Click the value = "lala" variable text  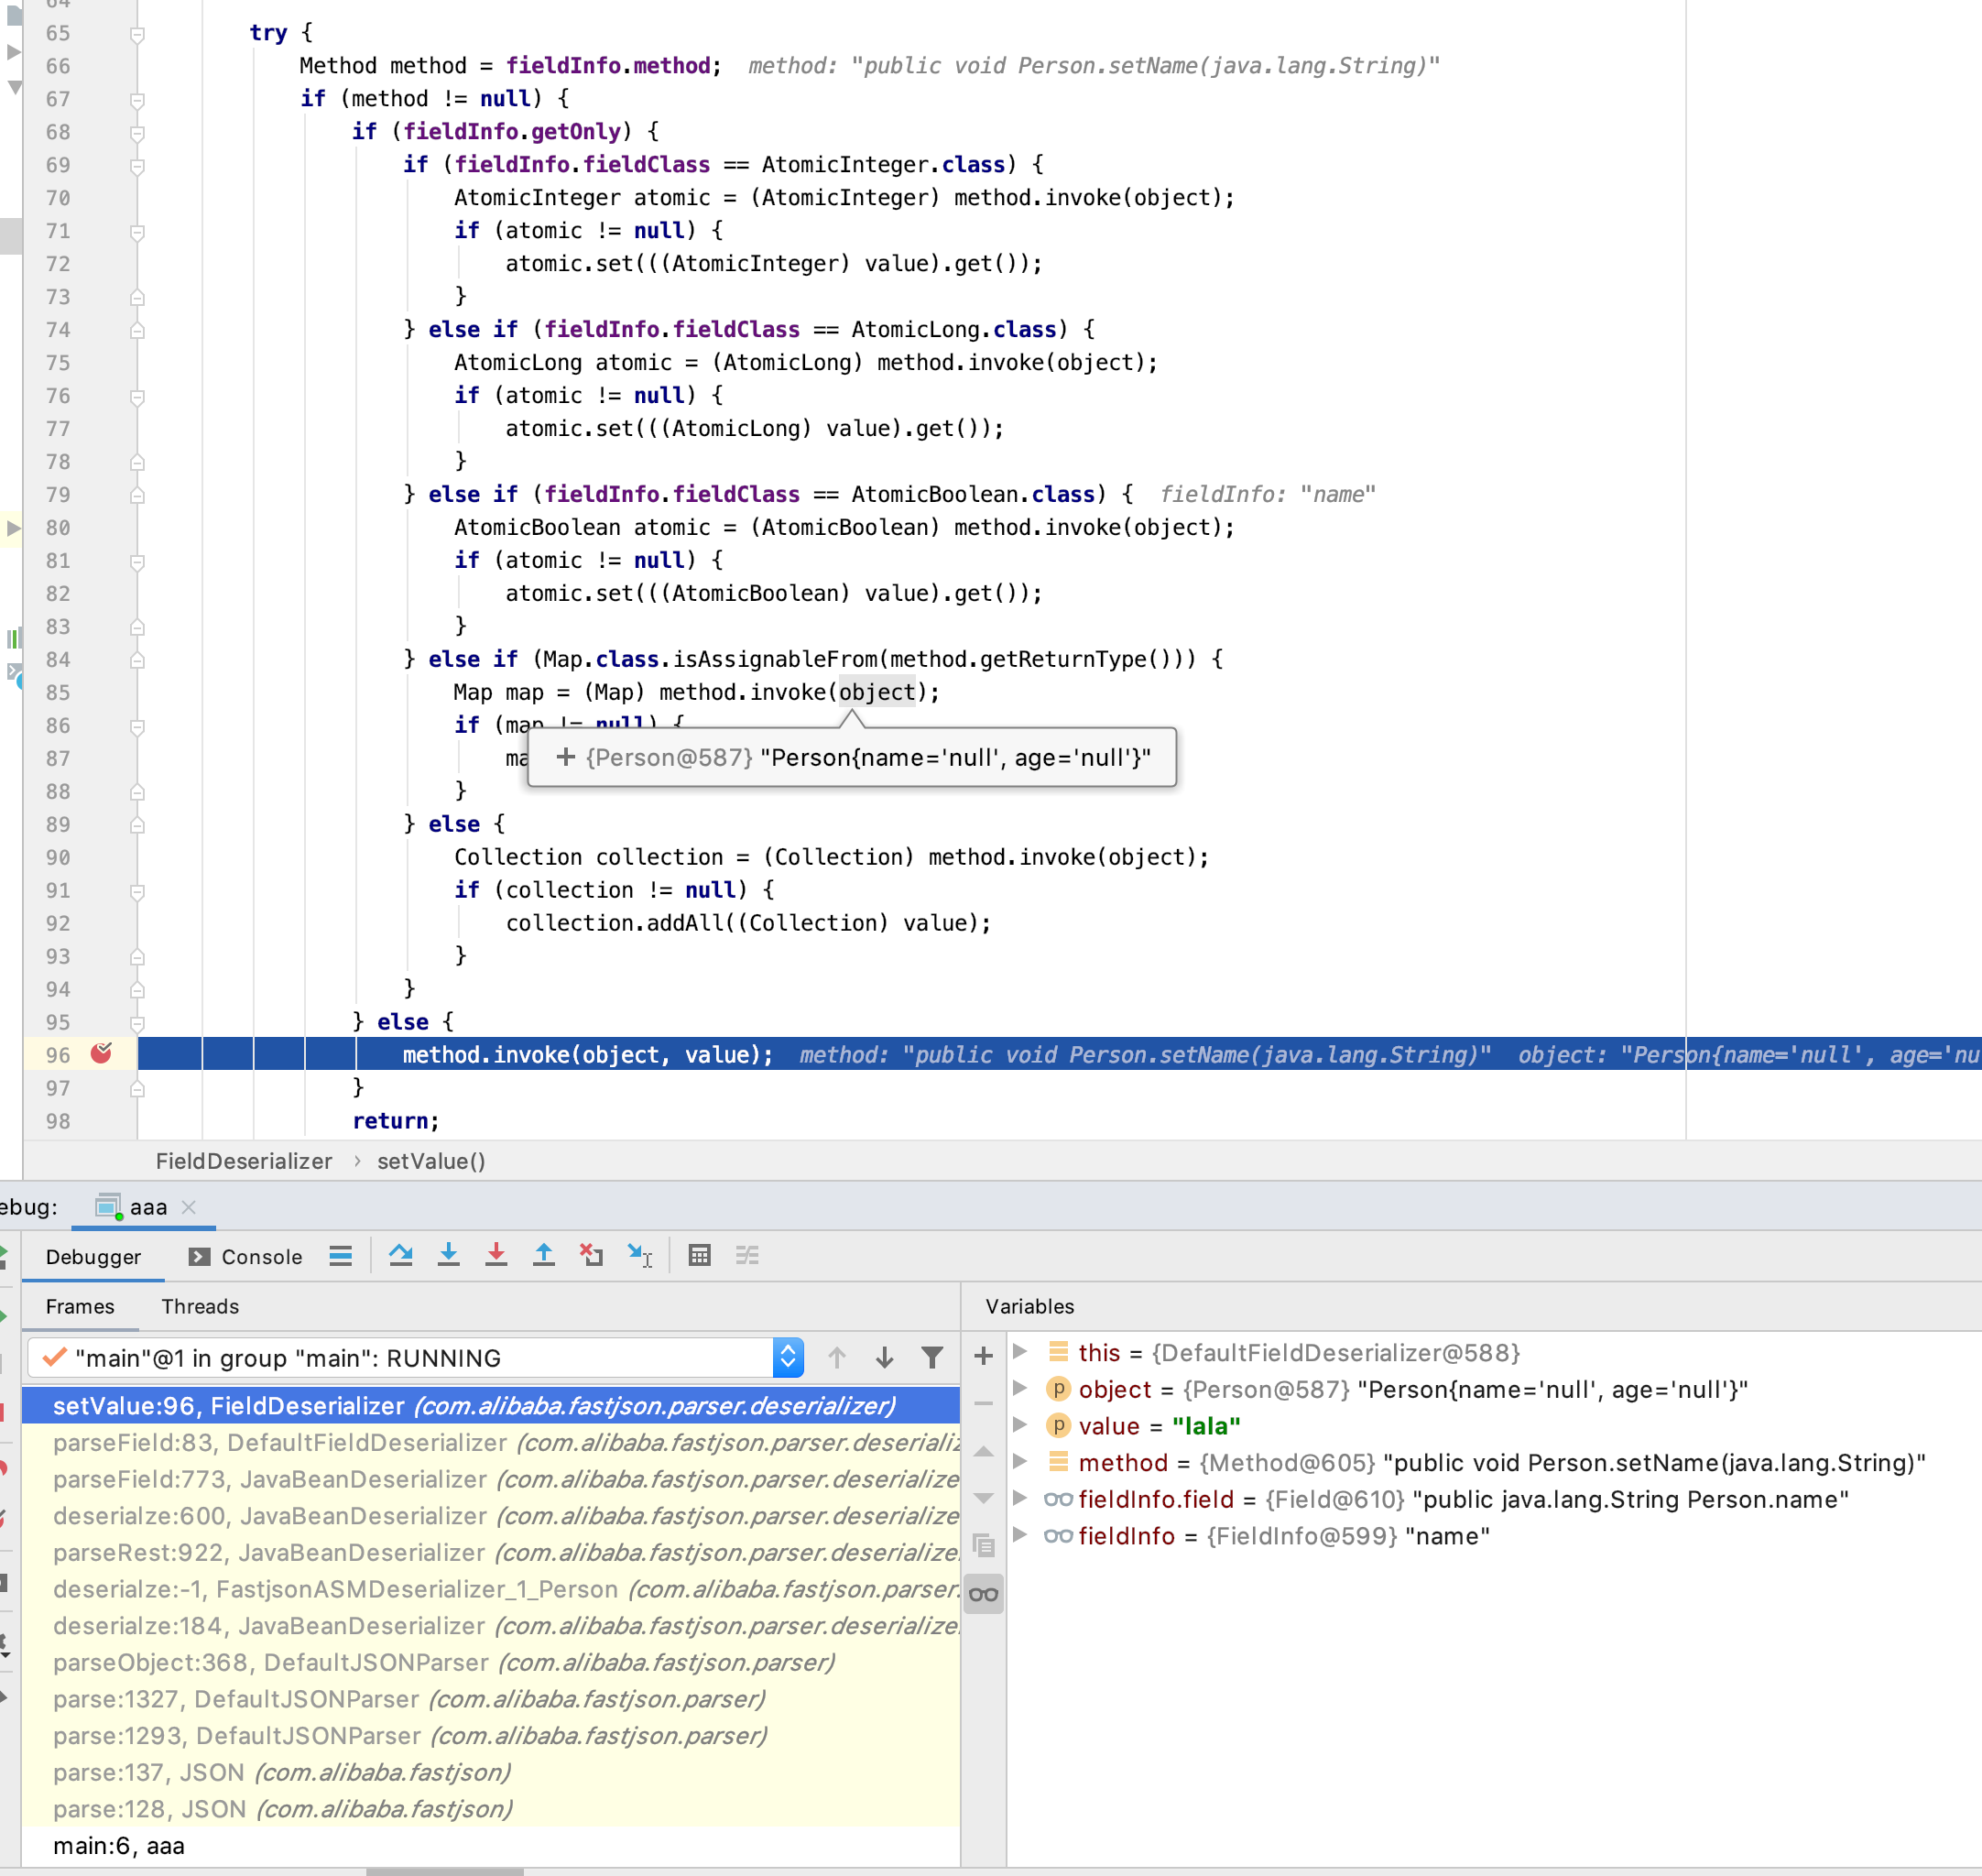(1159, 1425)
